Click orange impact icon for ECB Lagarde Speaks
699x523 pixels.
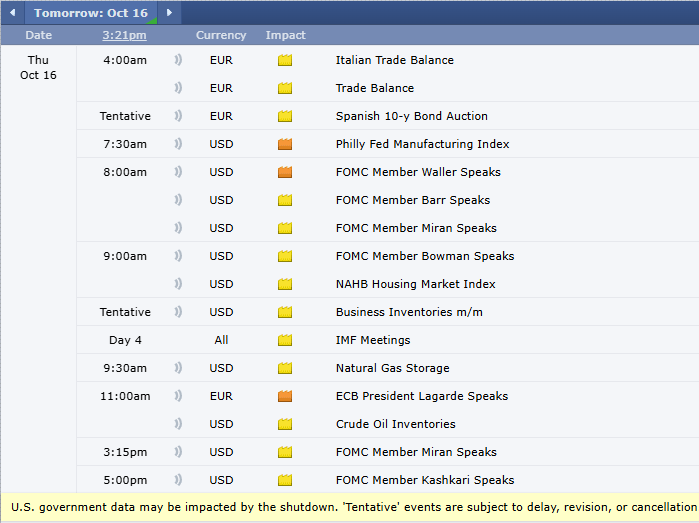[285, 396]
